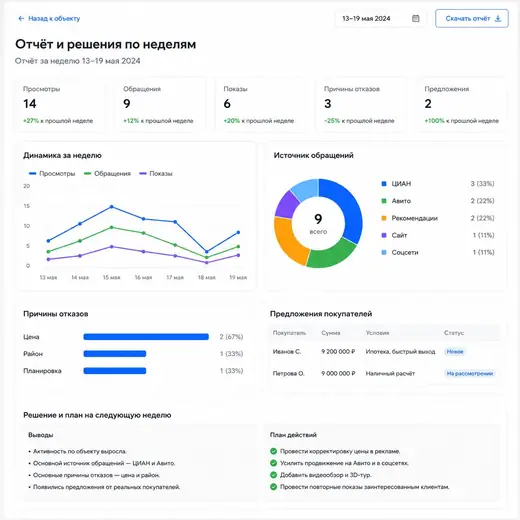Click the purple Сайт donut segment
The height and width of the screenshot is (520, 520).
click(x=287, y=204)
